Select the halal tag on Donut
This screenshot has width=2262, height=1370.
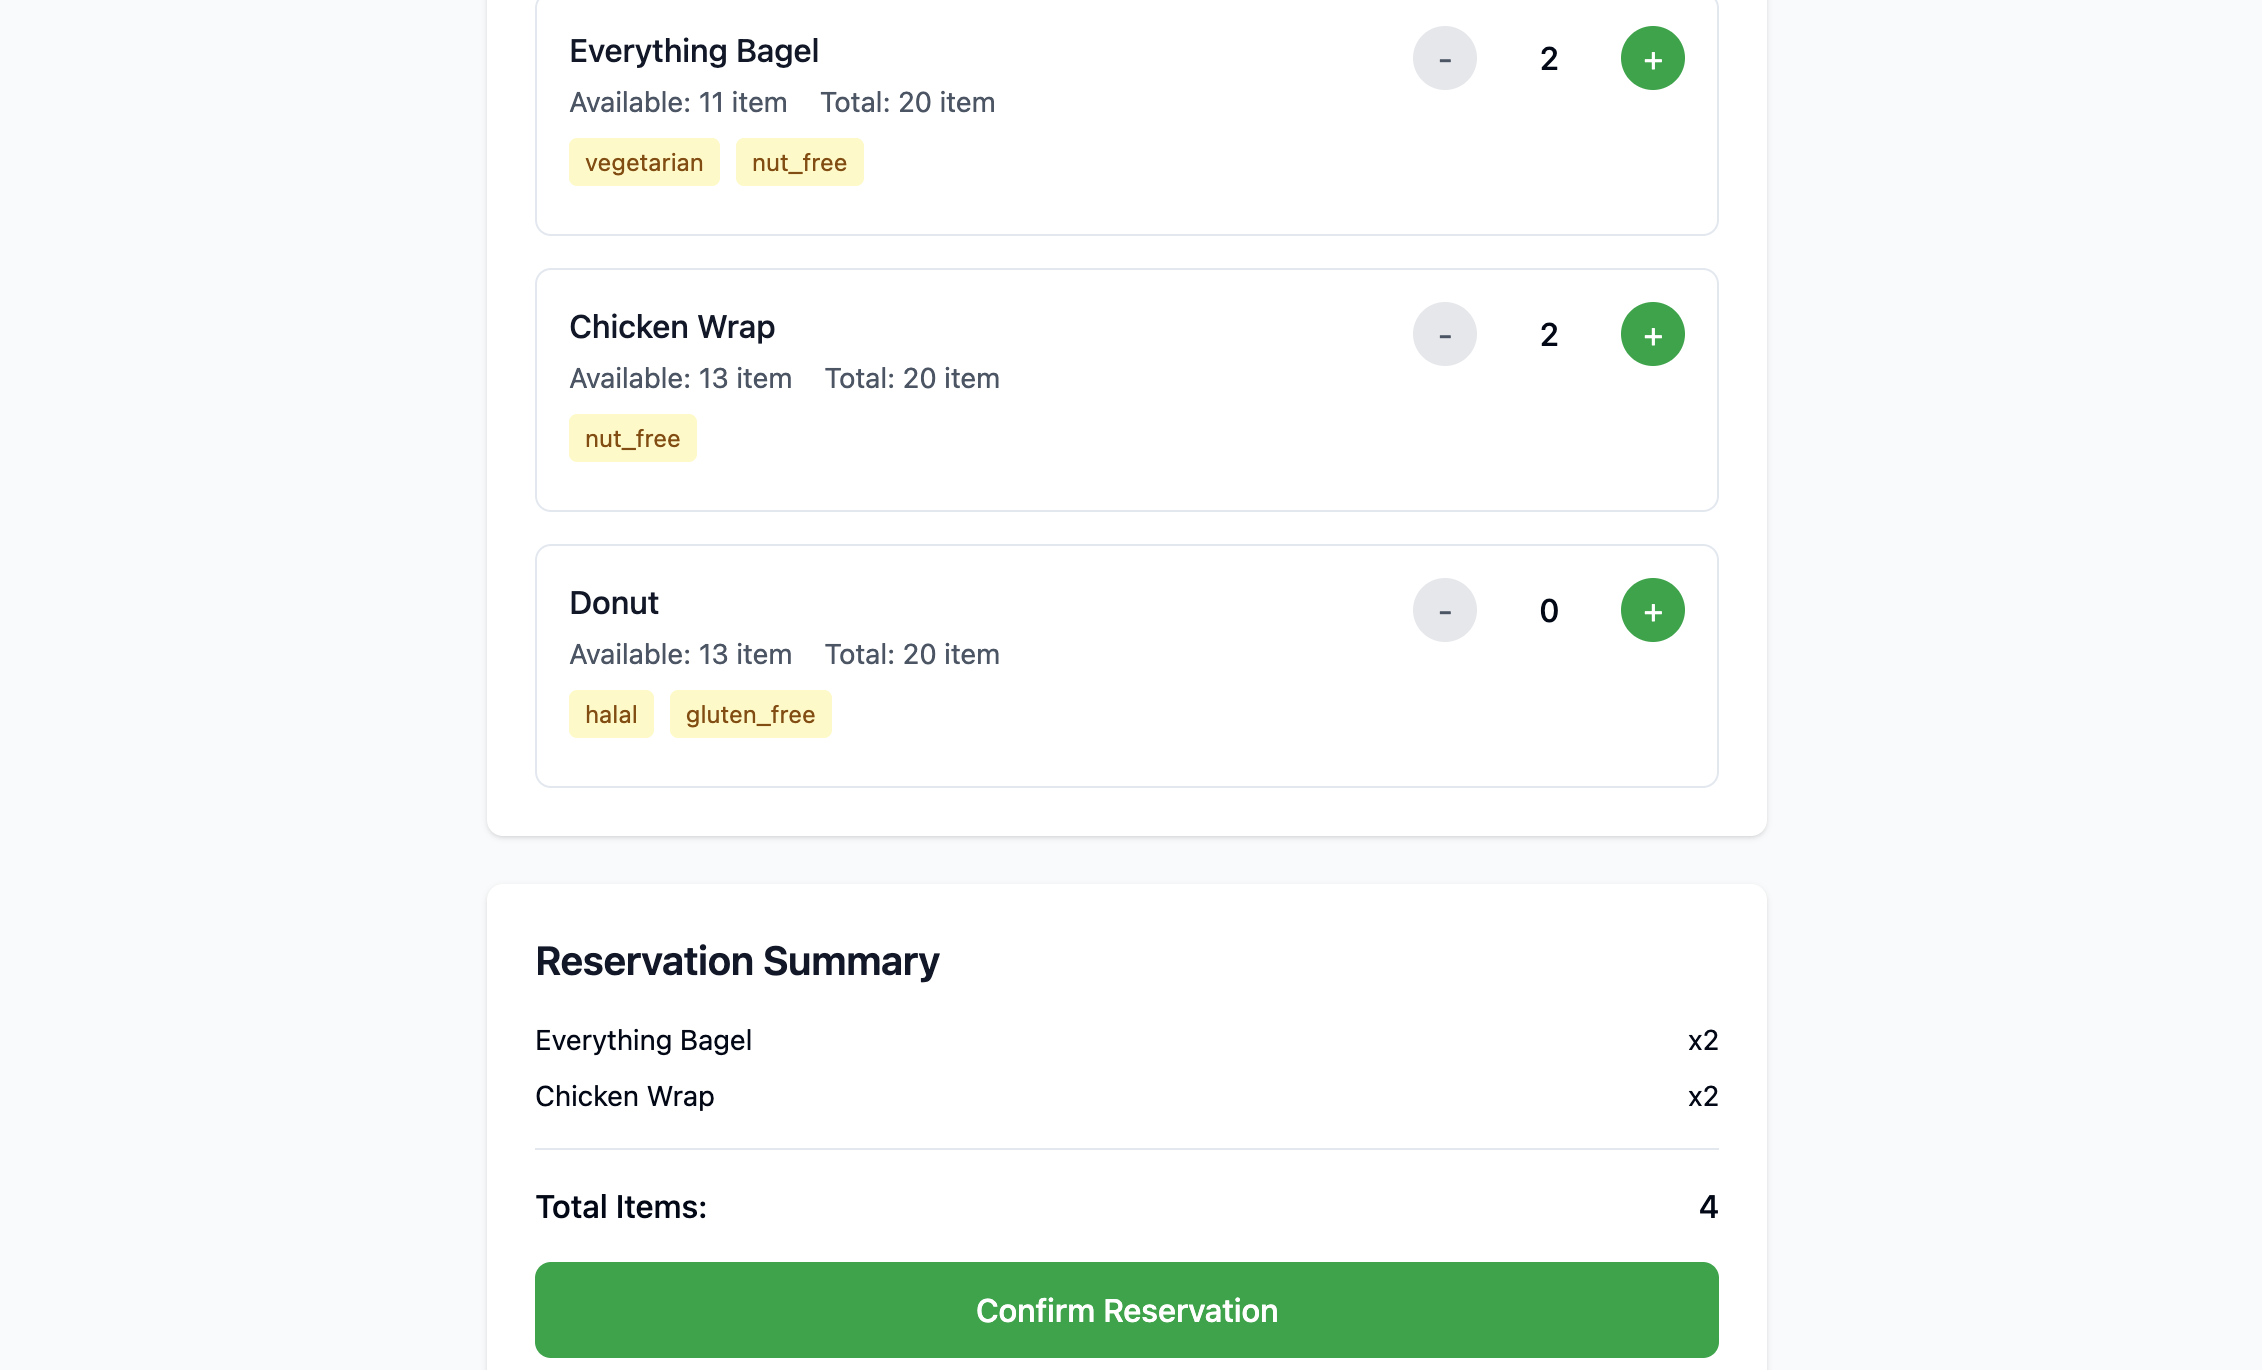[611, 715]
